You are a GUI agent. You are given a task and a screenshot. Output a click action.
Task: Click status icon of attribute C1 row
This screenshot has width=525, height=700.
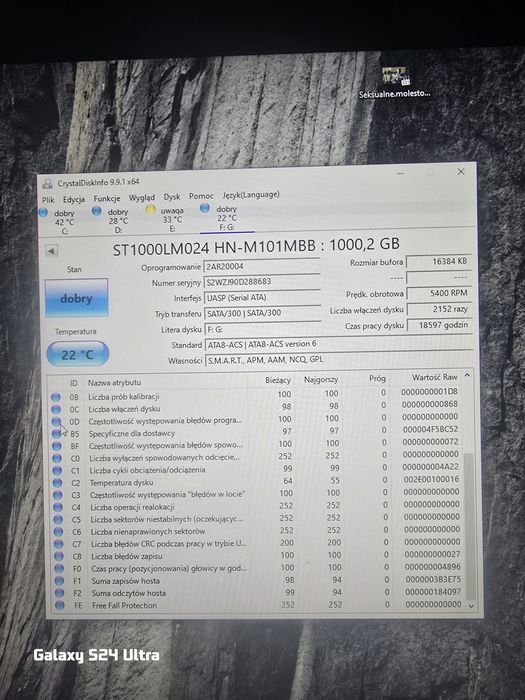(57, 470)
